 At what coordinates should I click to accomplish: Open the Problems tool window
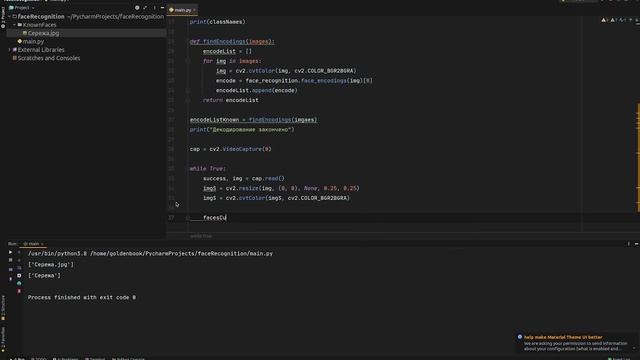coord(65,358)
